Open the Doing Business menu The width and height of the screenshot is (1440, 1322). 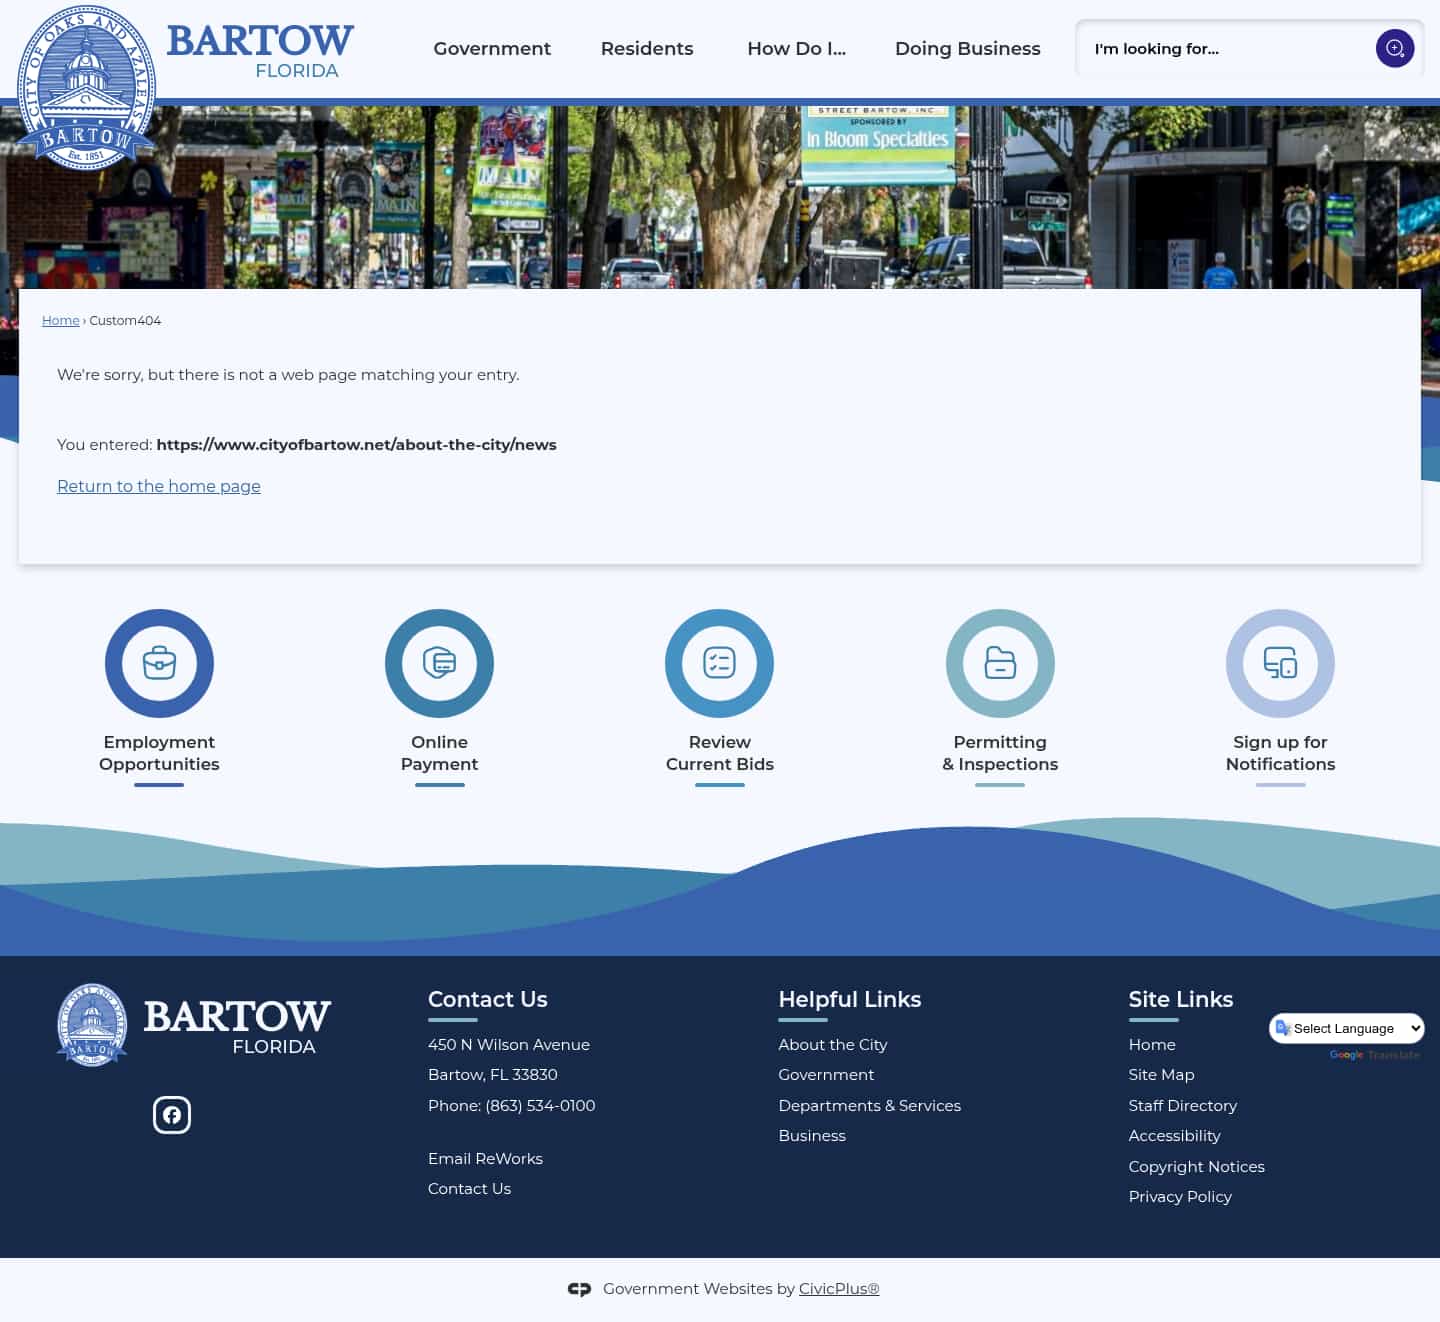[x=967, y=48]
